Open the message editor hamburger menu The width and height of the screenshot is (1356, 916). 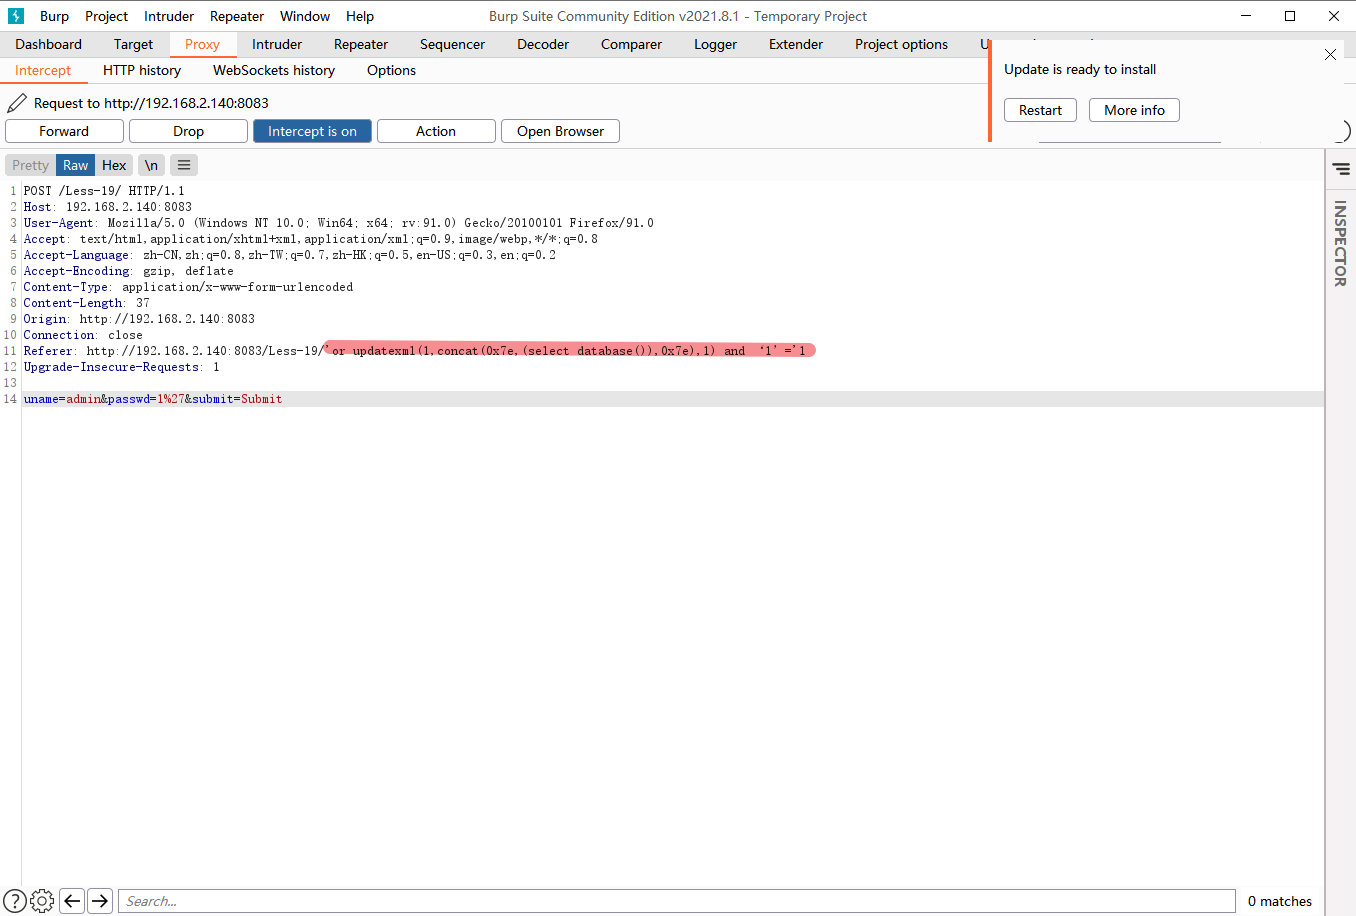[x=184, y=165]
